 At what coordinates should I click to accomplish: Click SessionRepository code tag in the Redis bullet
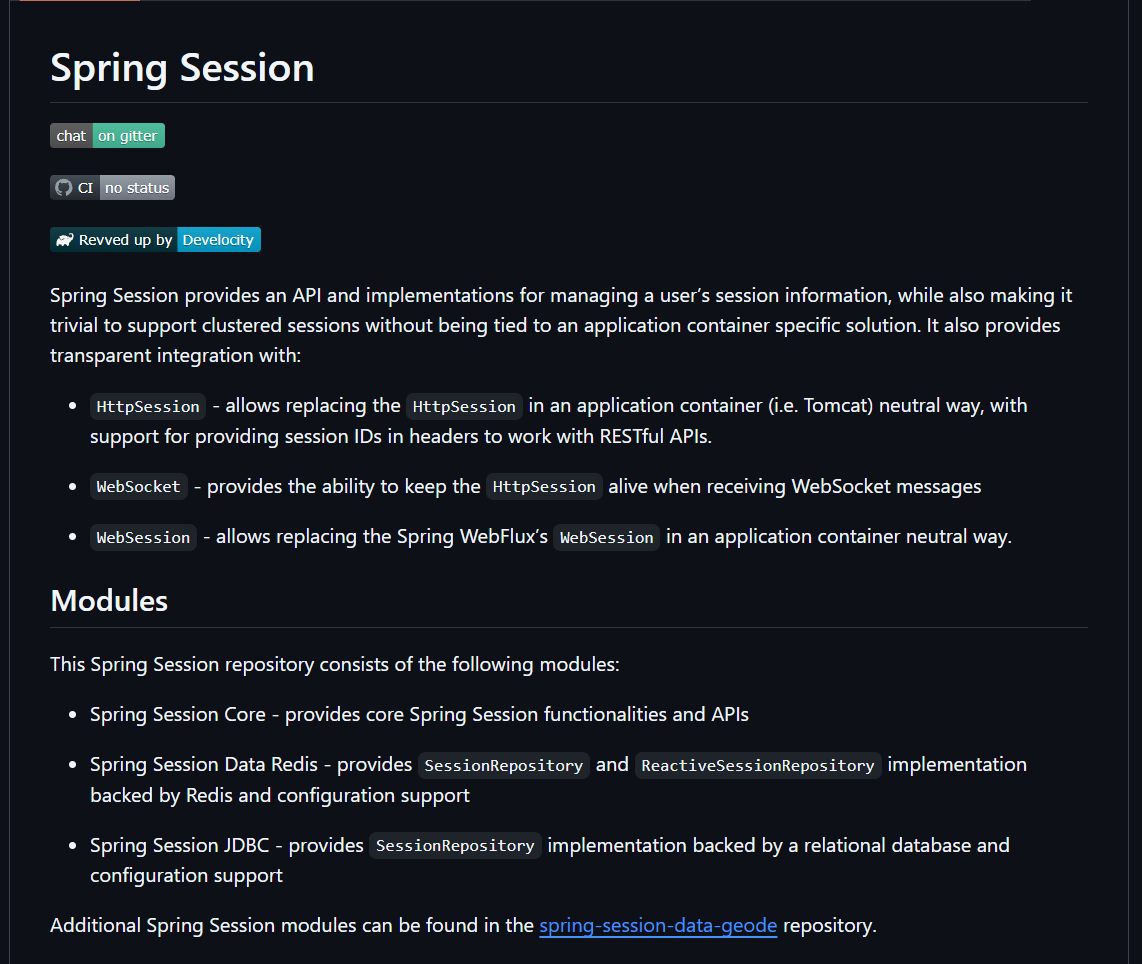(x=503, y=766)
